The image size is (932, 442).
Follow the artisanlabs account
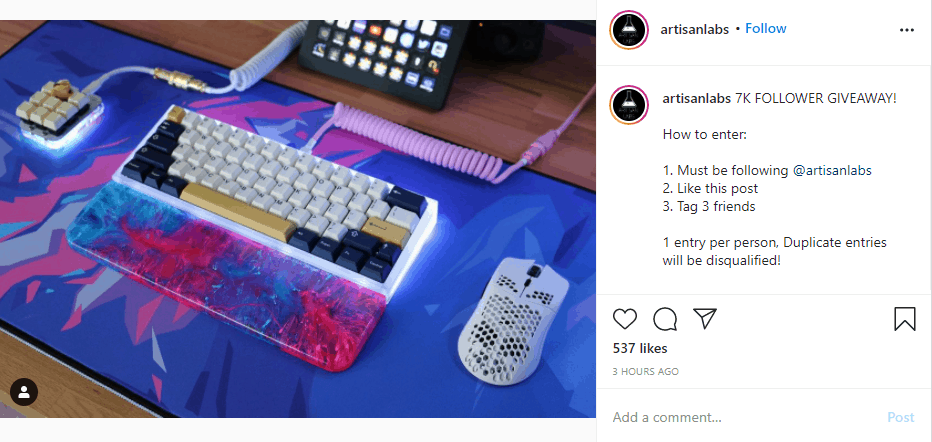766,29
